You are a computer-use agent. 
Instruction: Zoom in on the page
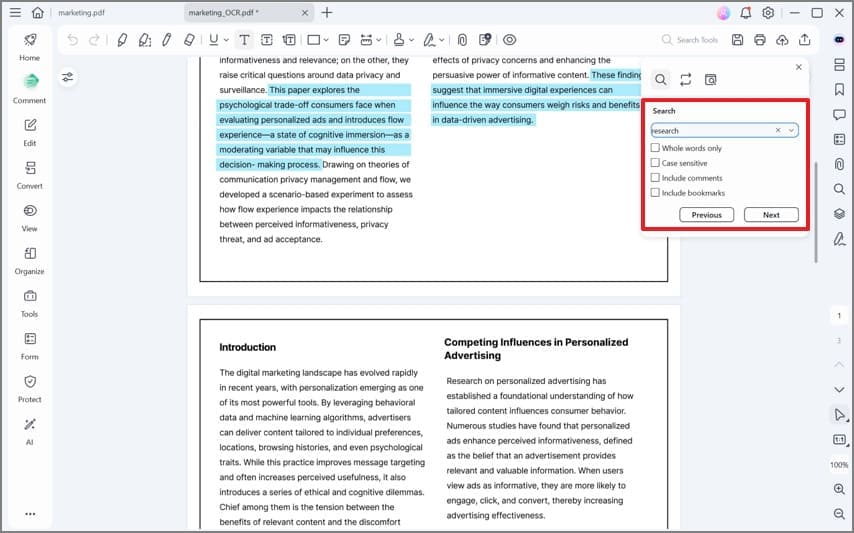click(x=839, y=489)
